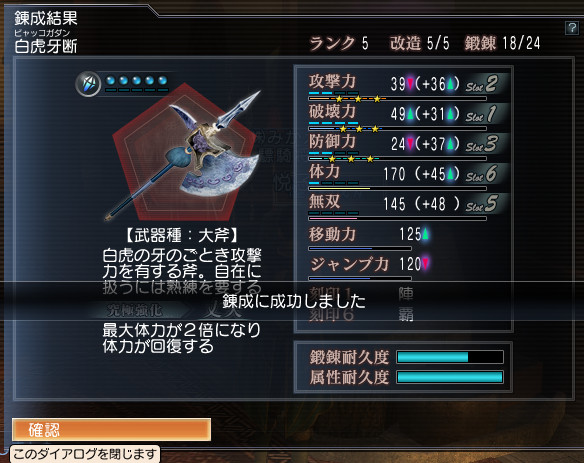
Task: Click the 錬成に成功しました message banner
Action: [294, 301]
